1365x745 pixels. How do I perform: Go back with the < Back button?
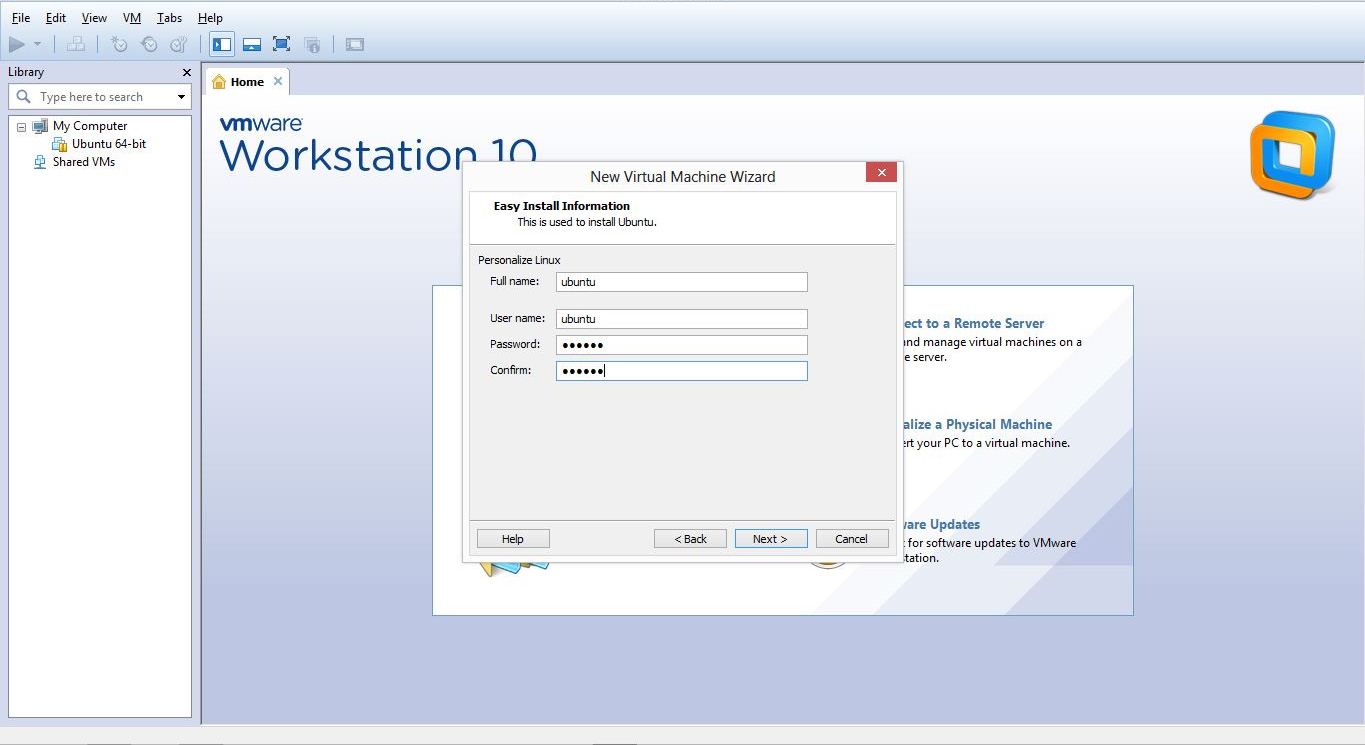pyautogui.click(x=690, y=539)
